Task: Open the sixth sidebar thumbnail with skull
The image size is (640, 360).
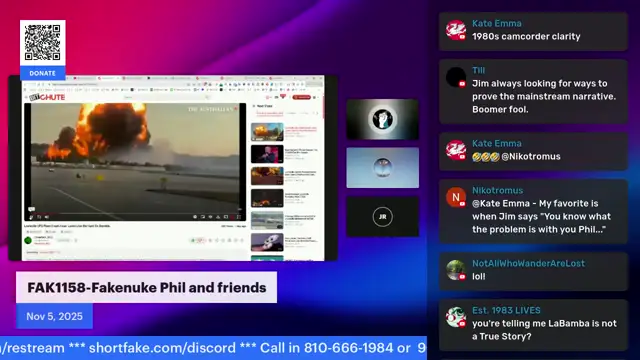Action: 267,242
